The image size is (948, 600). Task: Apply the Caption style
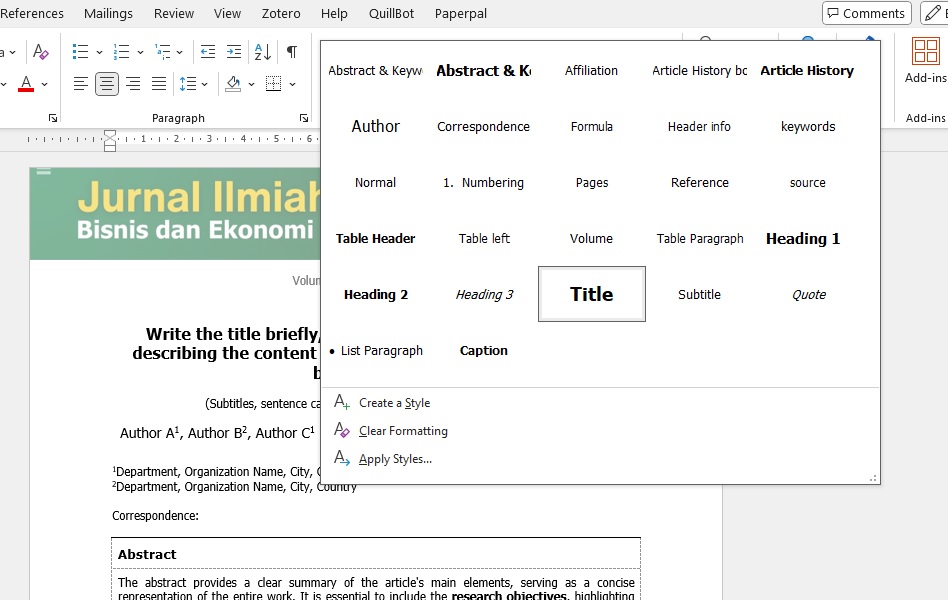[484, 351]
